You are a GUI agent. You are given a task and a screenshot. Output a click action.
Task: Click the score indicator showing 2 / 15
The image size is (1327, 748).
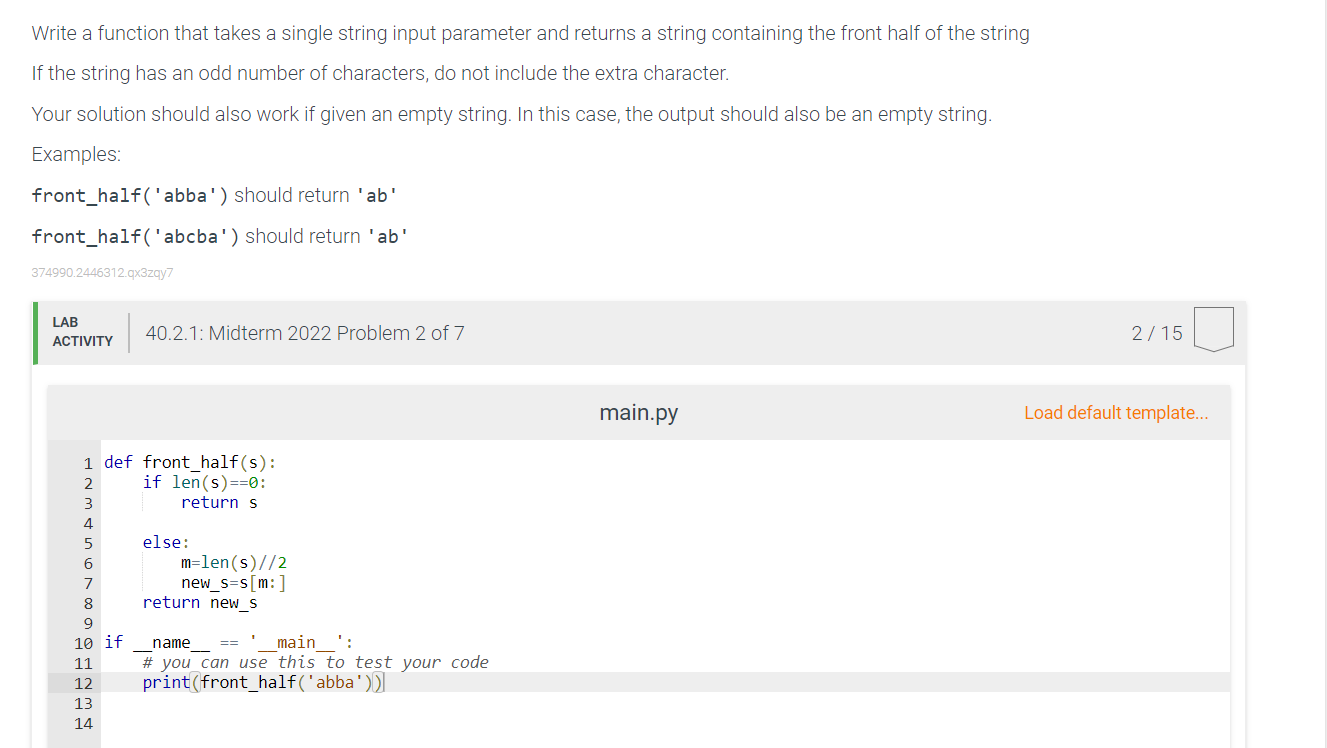pos(1157,332)
